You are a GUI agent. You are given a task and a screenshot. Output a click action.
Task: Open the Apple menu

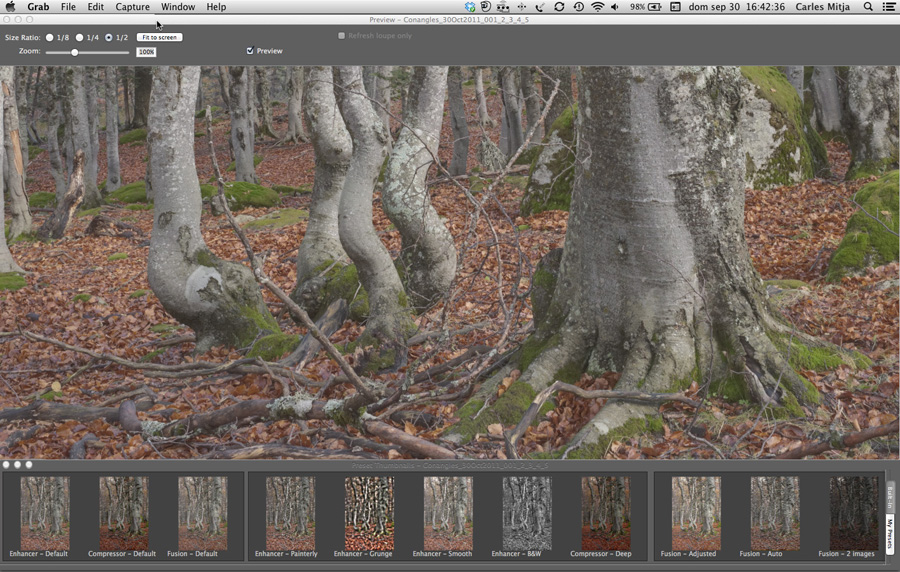click(10, 7)
